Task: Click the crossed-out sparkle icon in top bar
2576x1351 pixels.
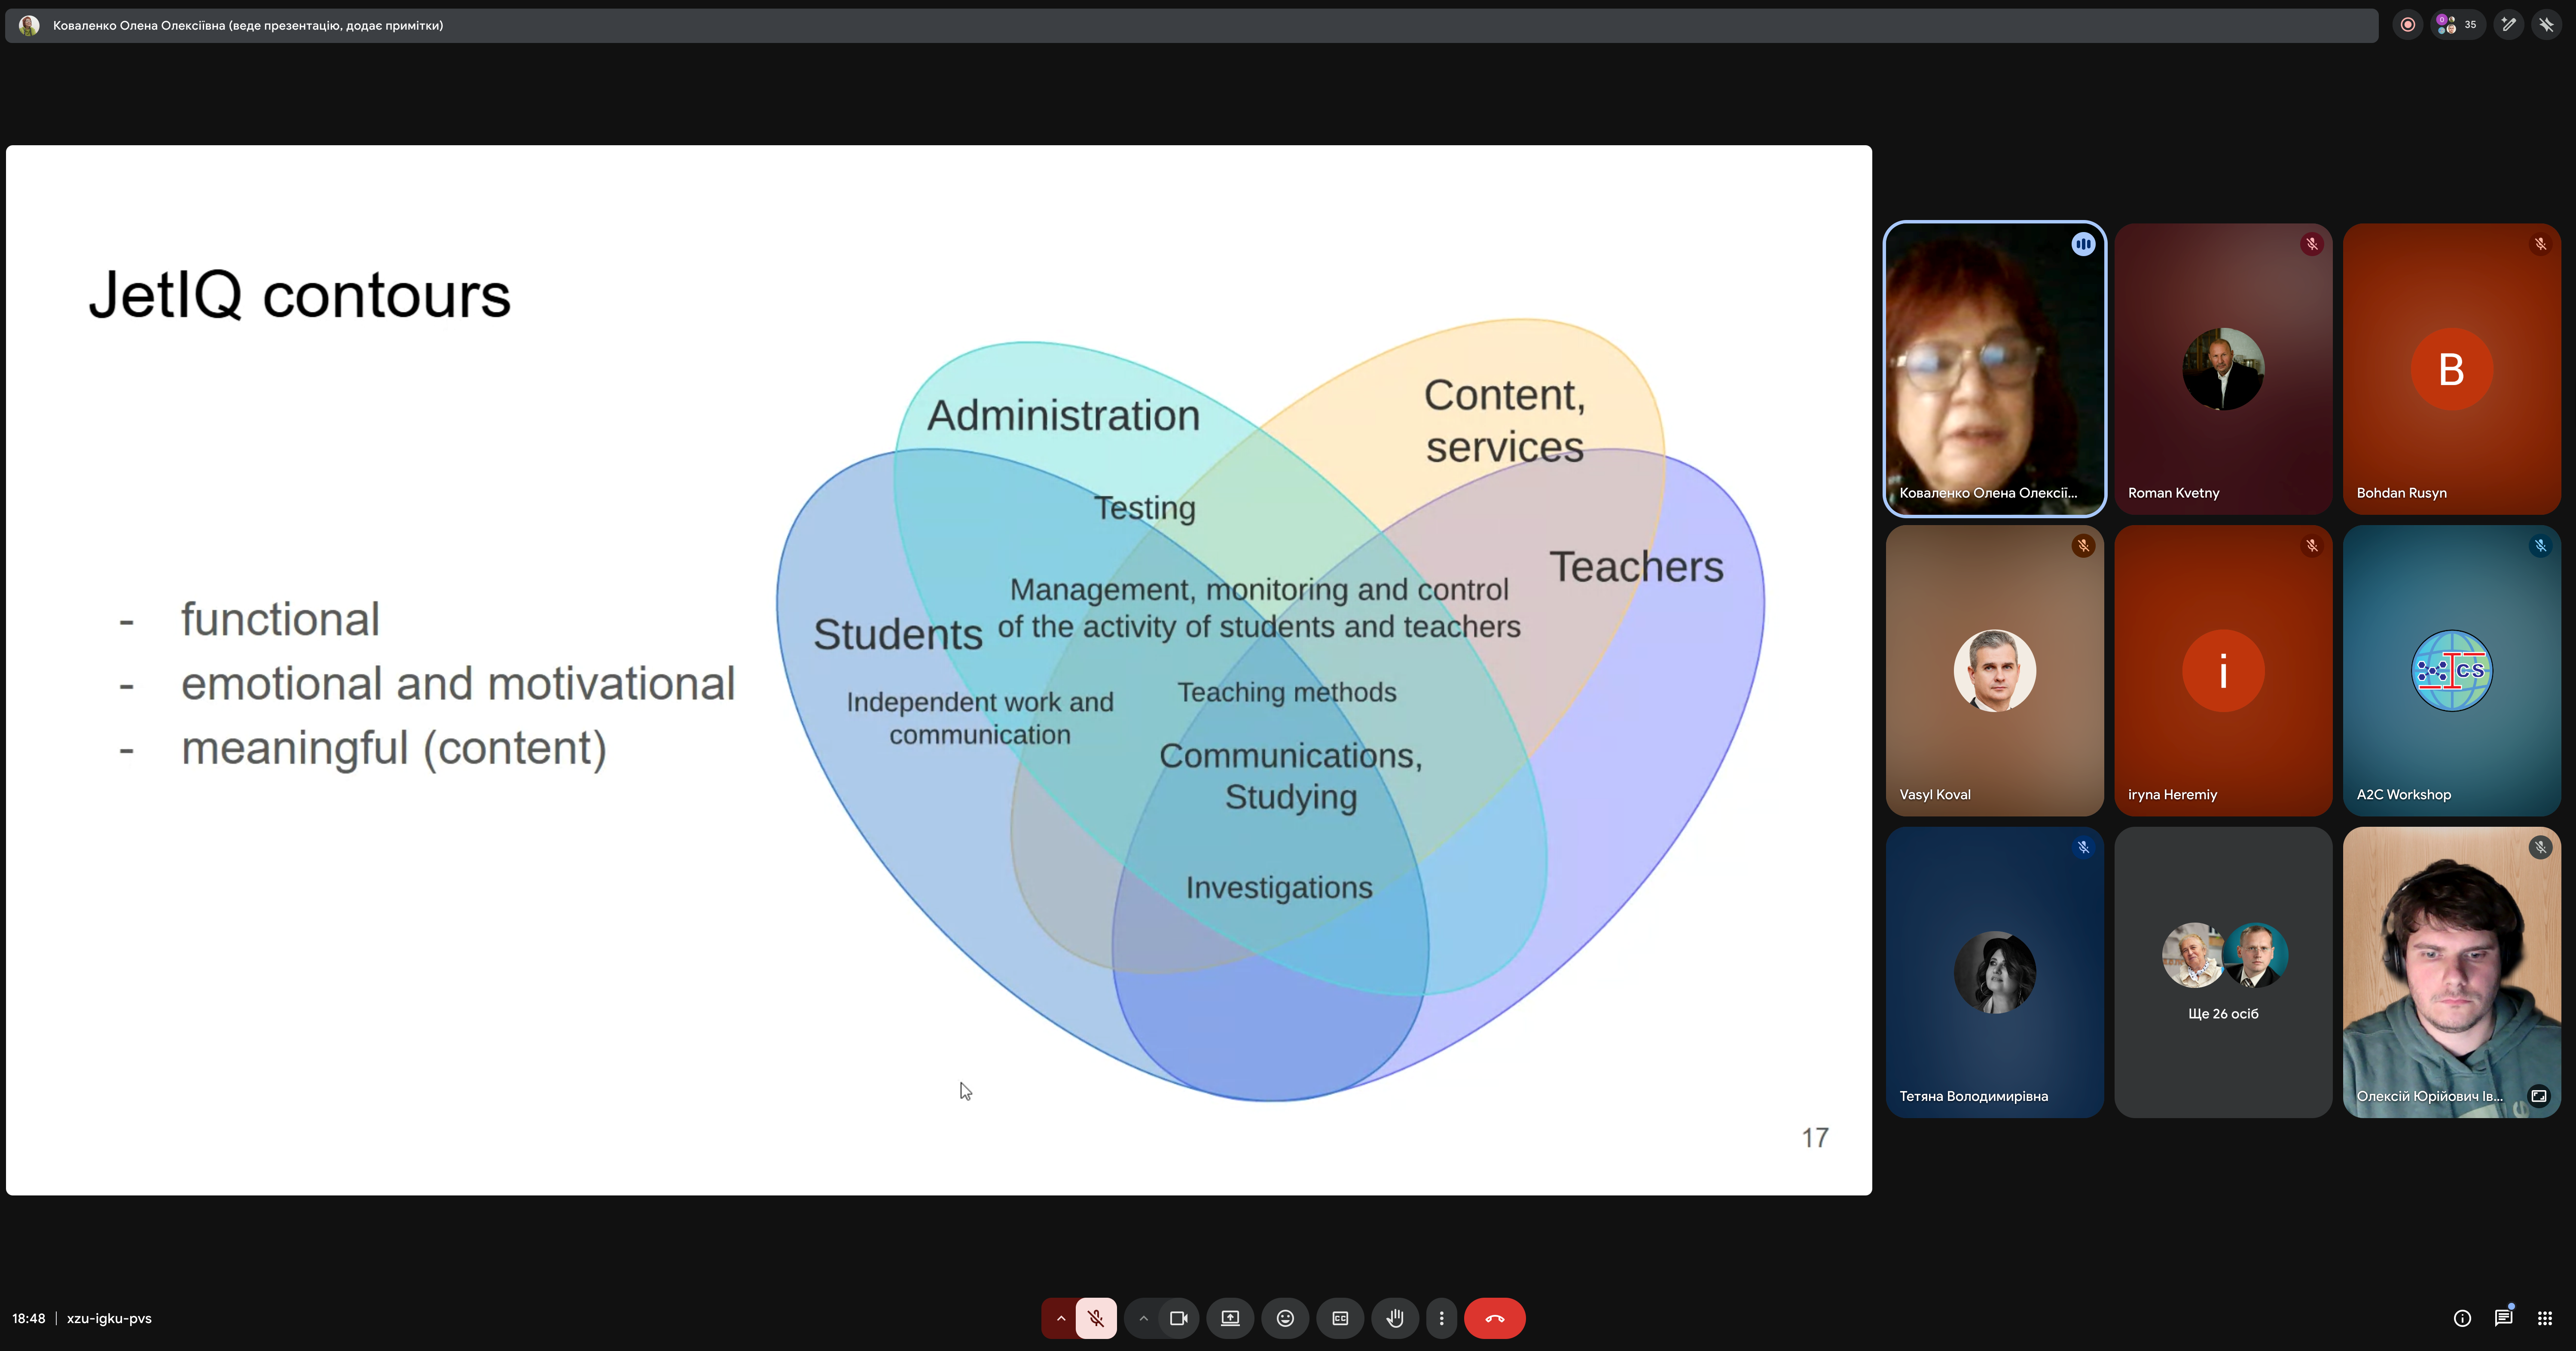Action: click(2546, 25)
